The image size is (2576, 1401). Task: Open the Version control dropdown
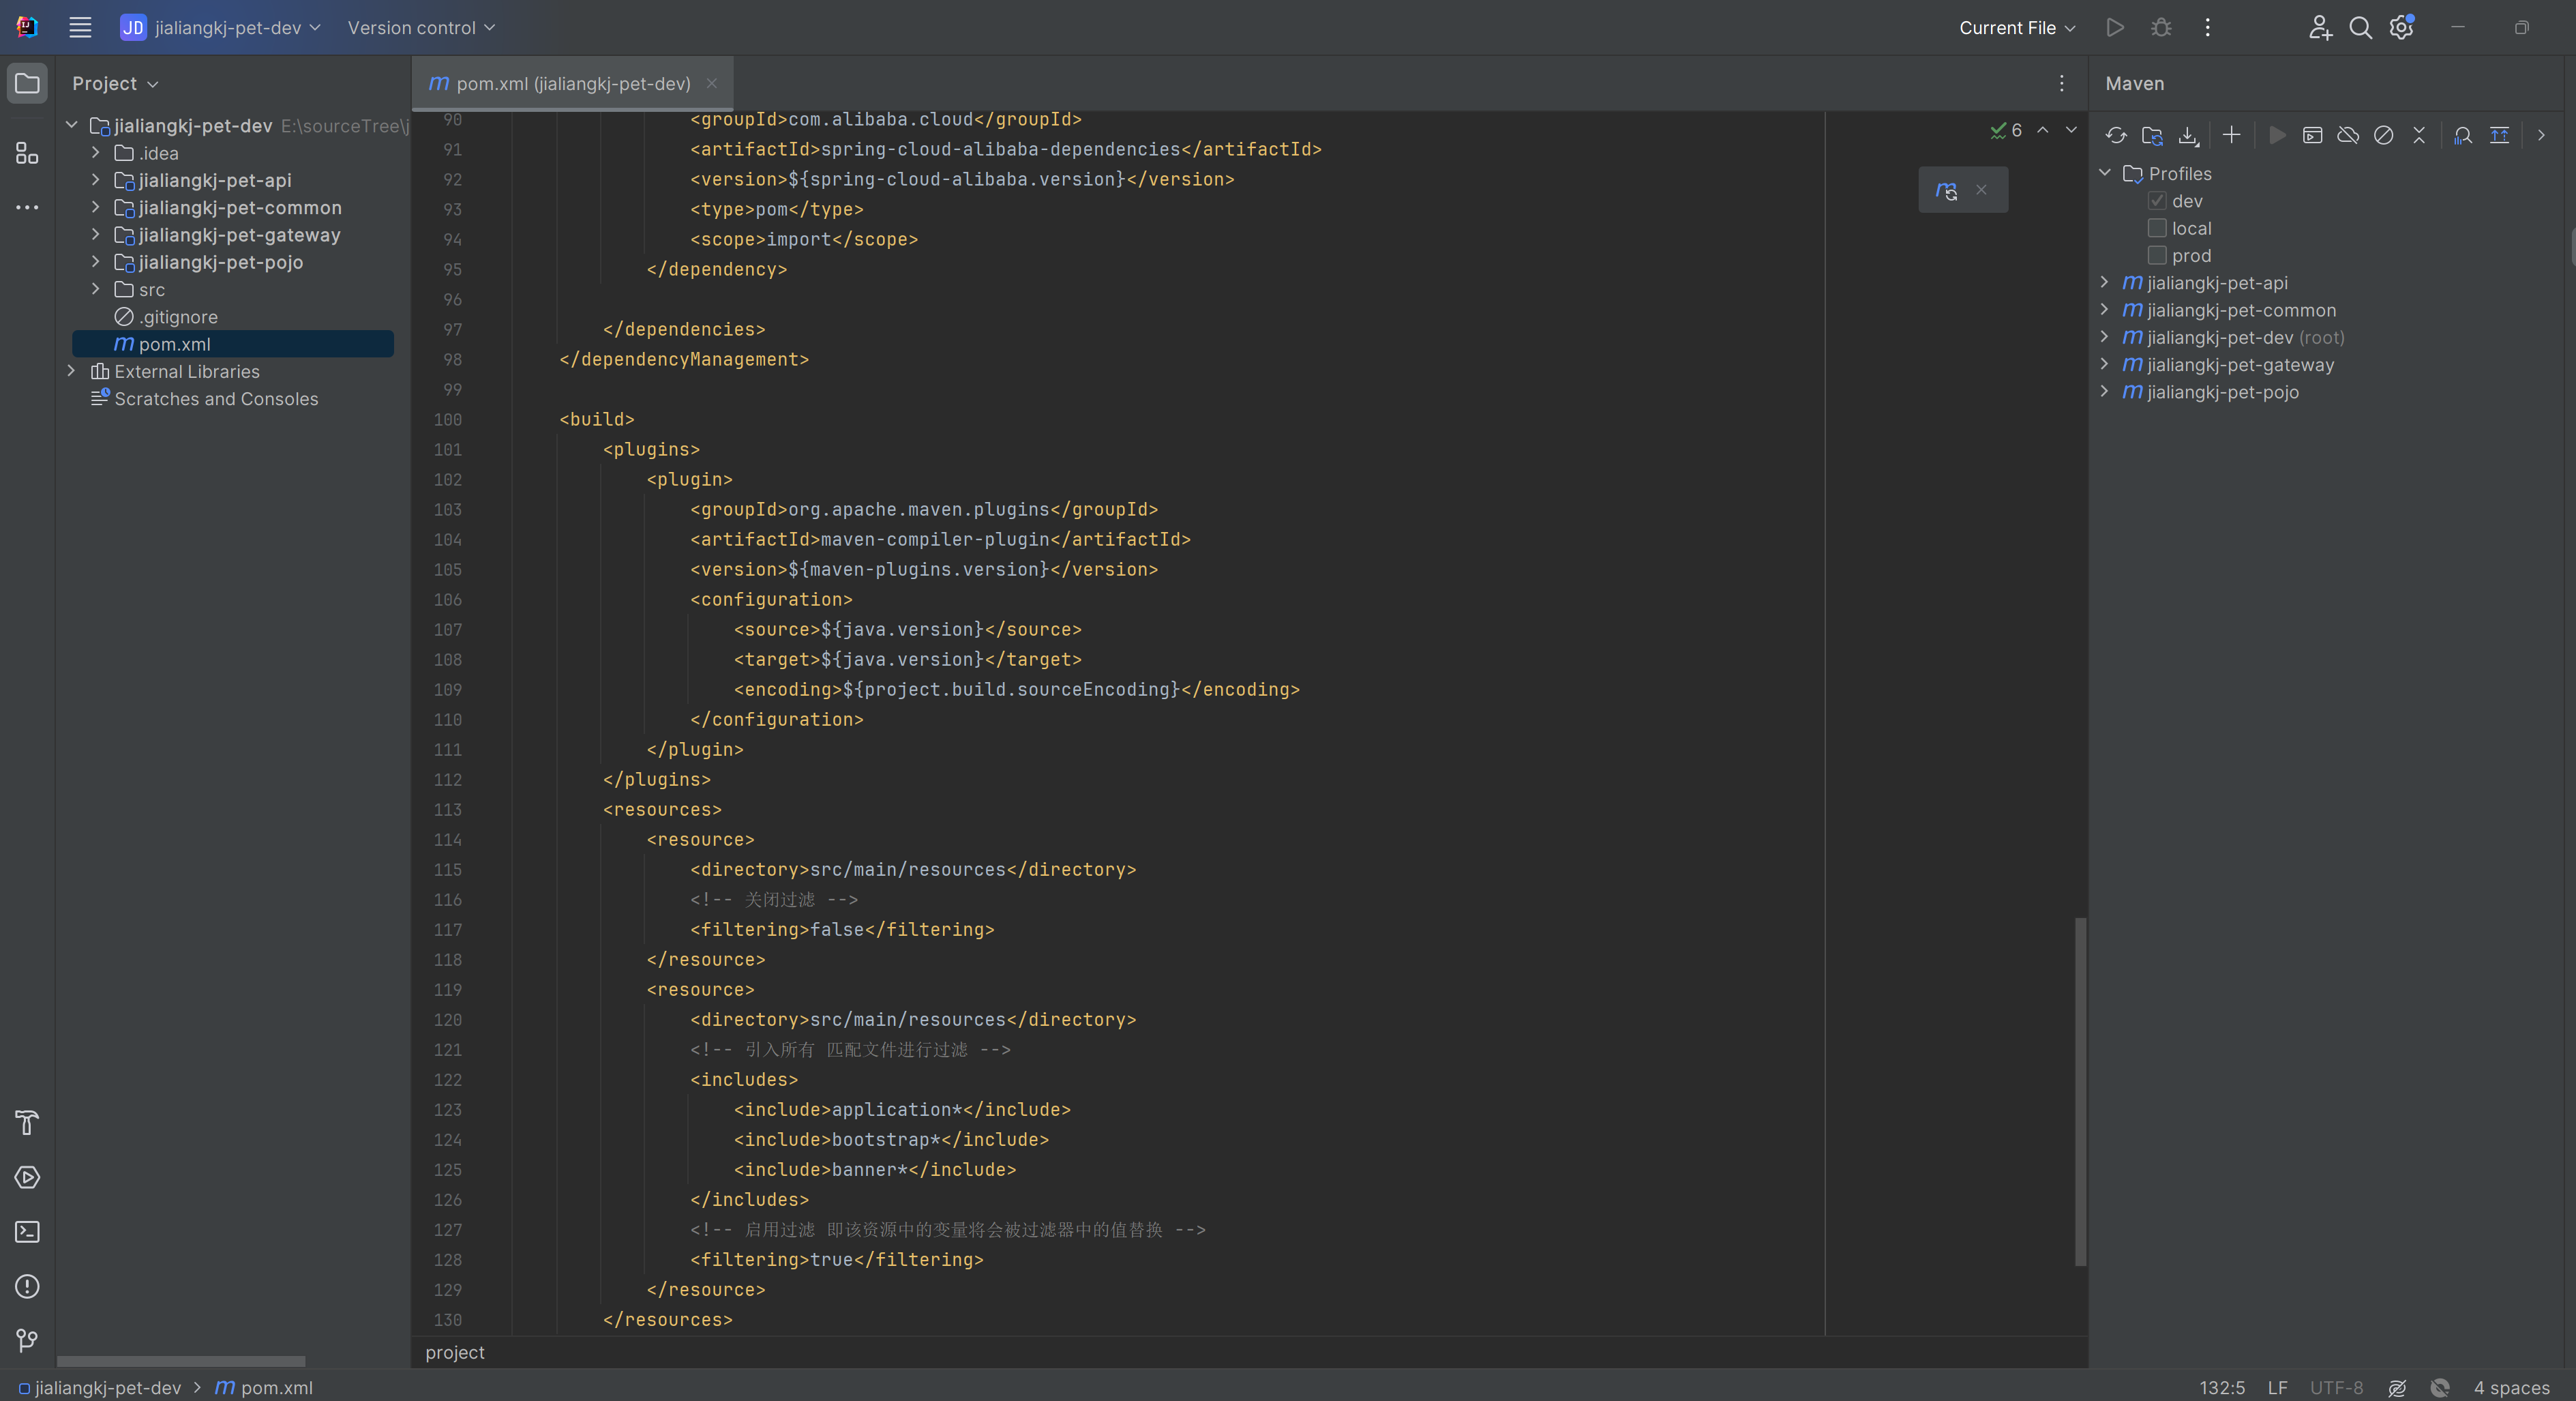click(421, 28)
